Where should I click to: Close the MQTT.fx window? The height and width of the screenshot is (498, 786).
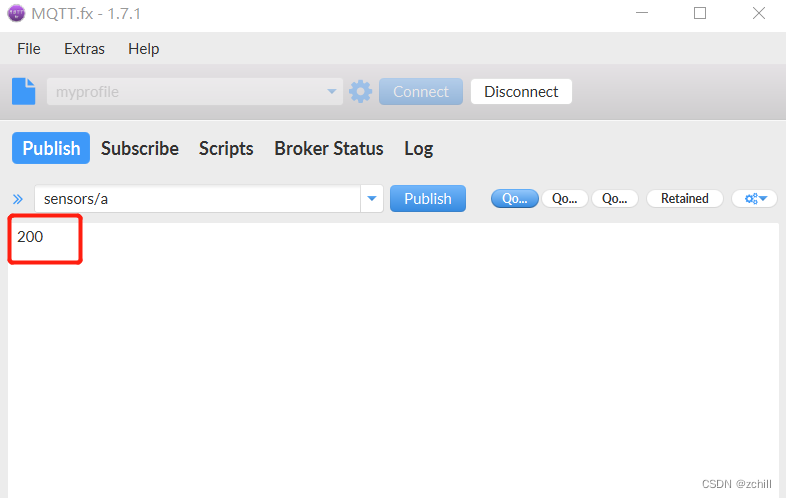click(x=759, y=13)
